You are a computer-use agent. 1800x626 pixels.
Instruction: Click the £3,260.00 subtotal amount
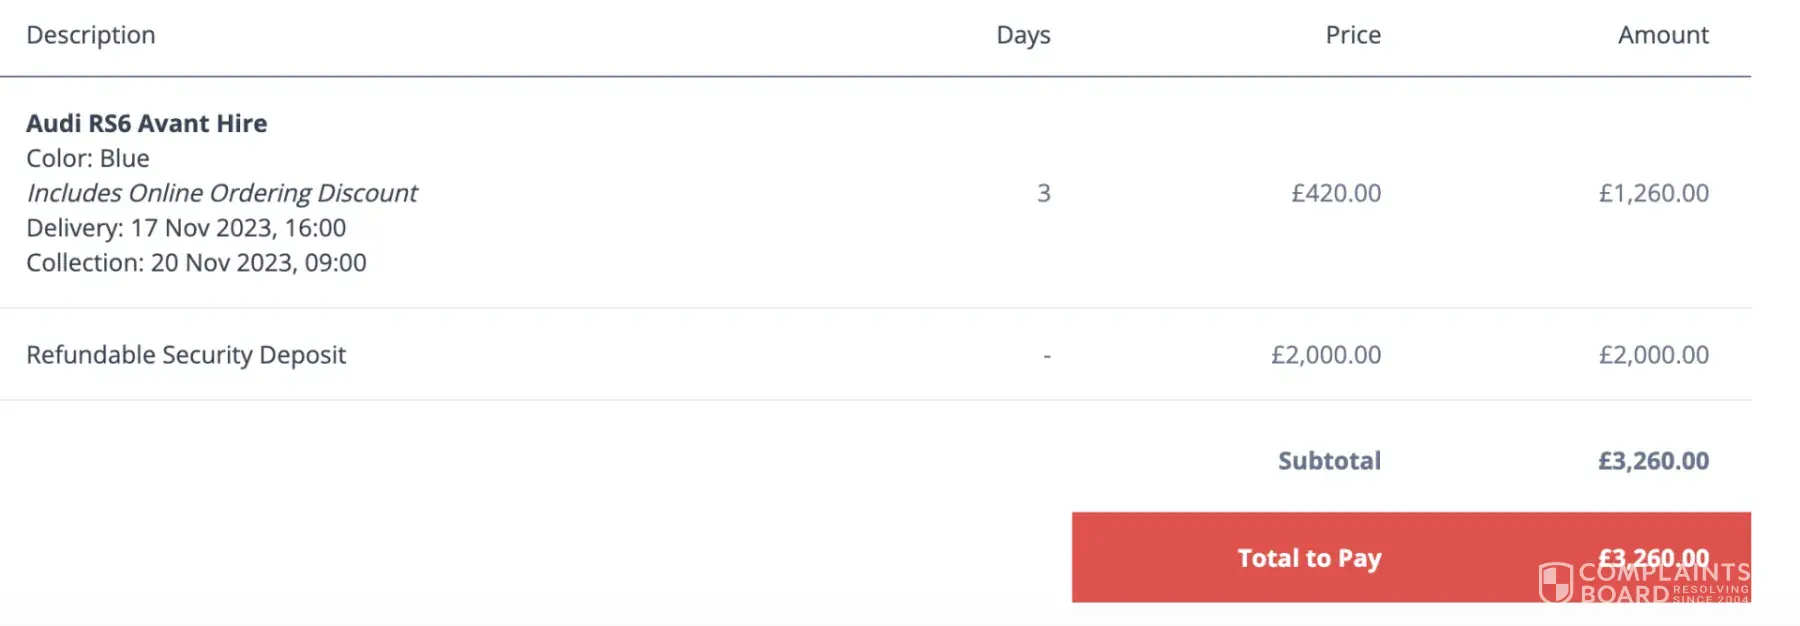point(1653,461)
